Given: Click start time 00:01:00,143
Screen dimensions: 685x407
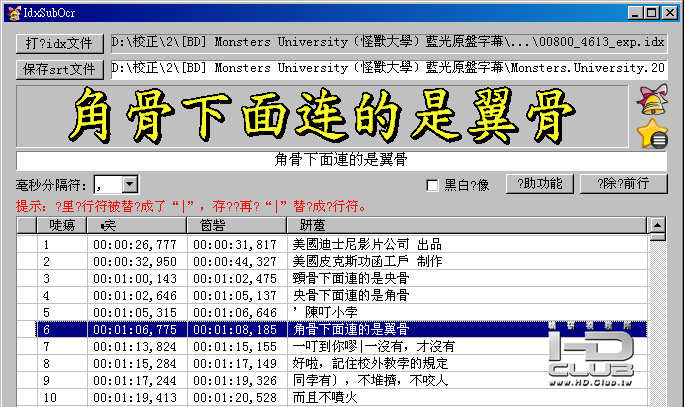Looking at the screenshot, I should [135, 279].
